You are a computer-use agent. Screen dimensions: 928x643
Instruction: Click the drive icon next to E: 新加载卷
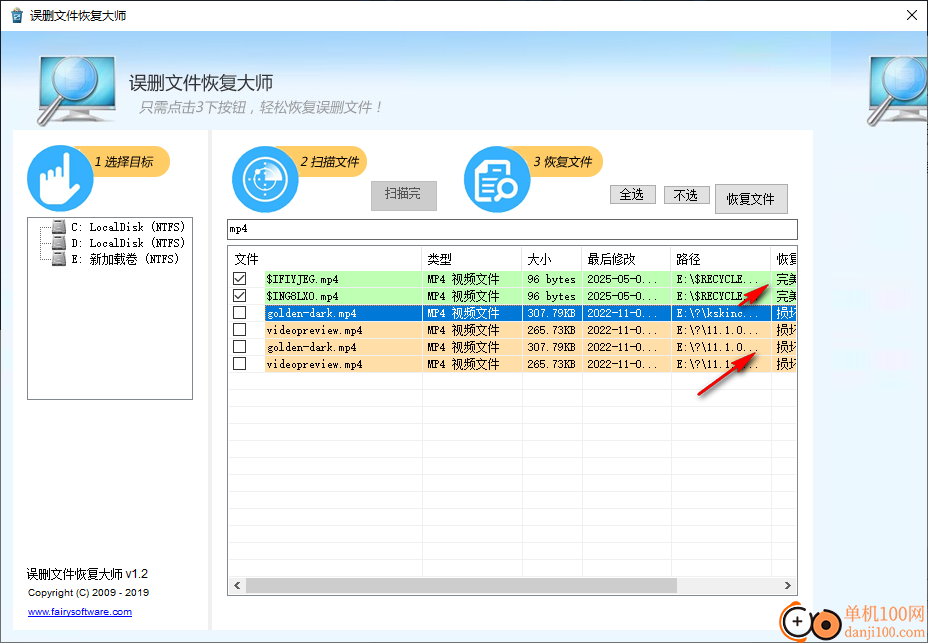[x=59, y=259]
